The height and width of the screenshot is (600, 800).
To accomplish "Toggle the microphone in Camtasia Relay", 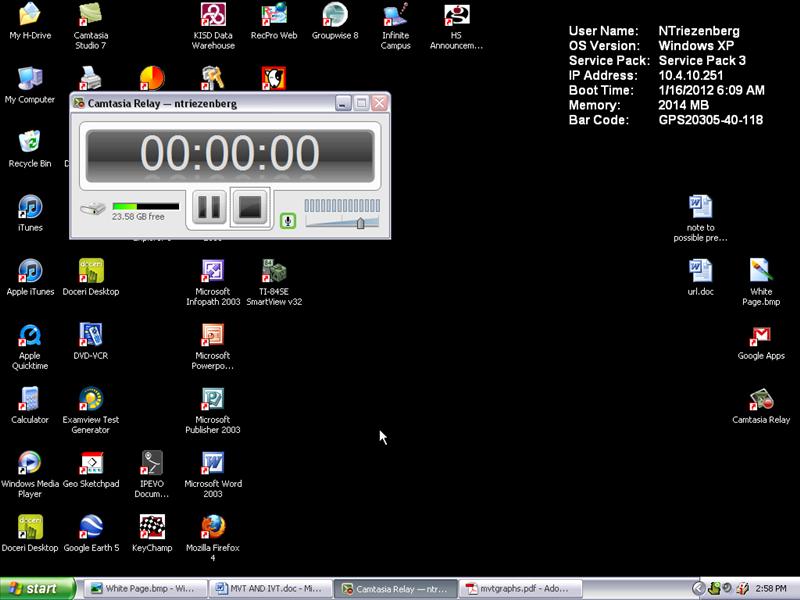I will (x=288, y=221).
